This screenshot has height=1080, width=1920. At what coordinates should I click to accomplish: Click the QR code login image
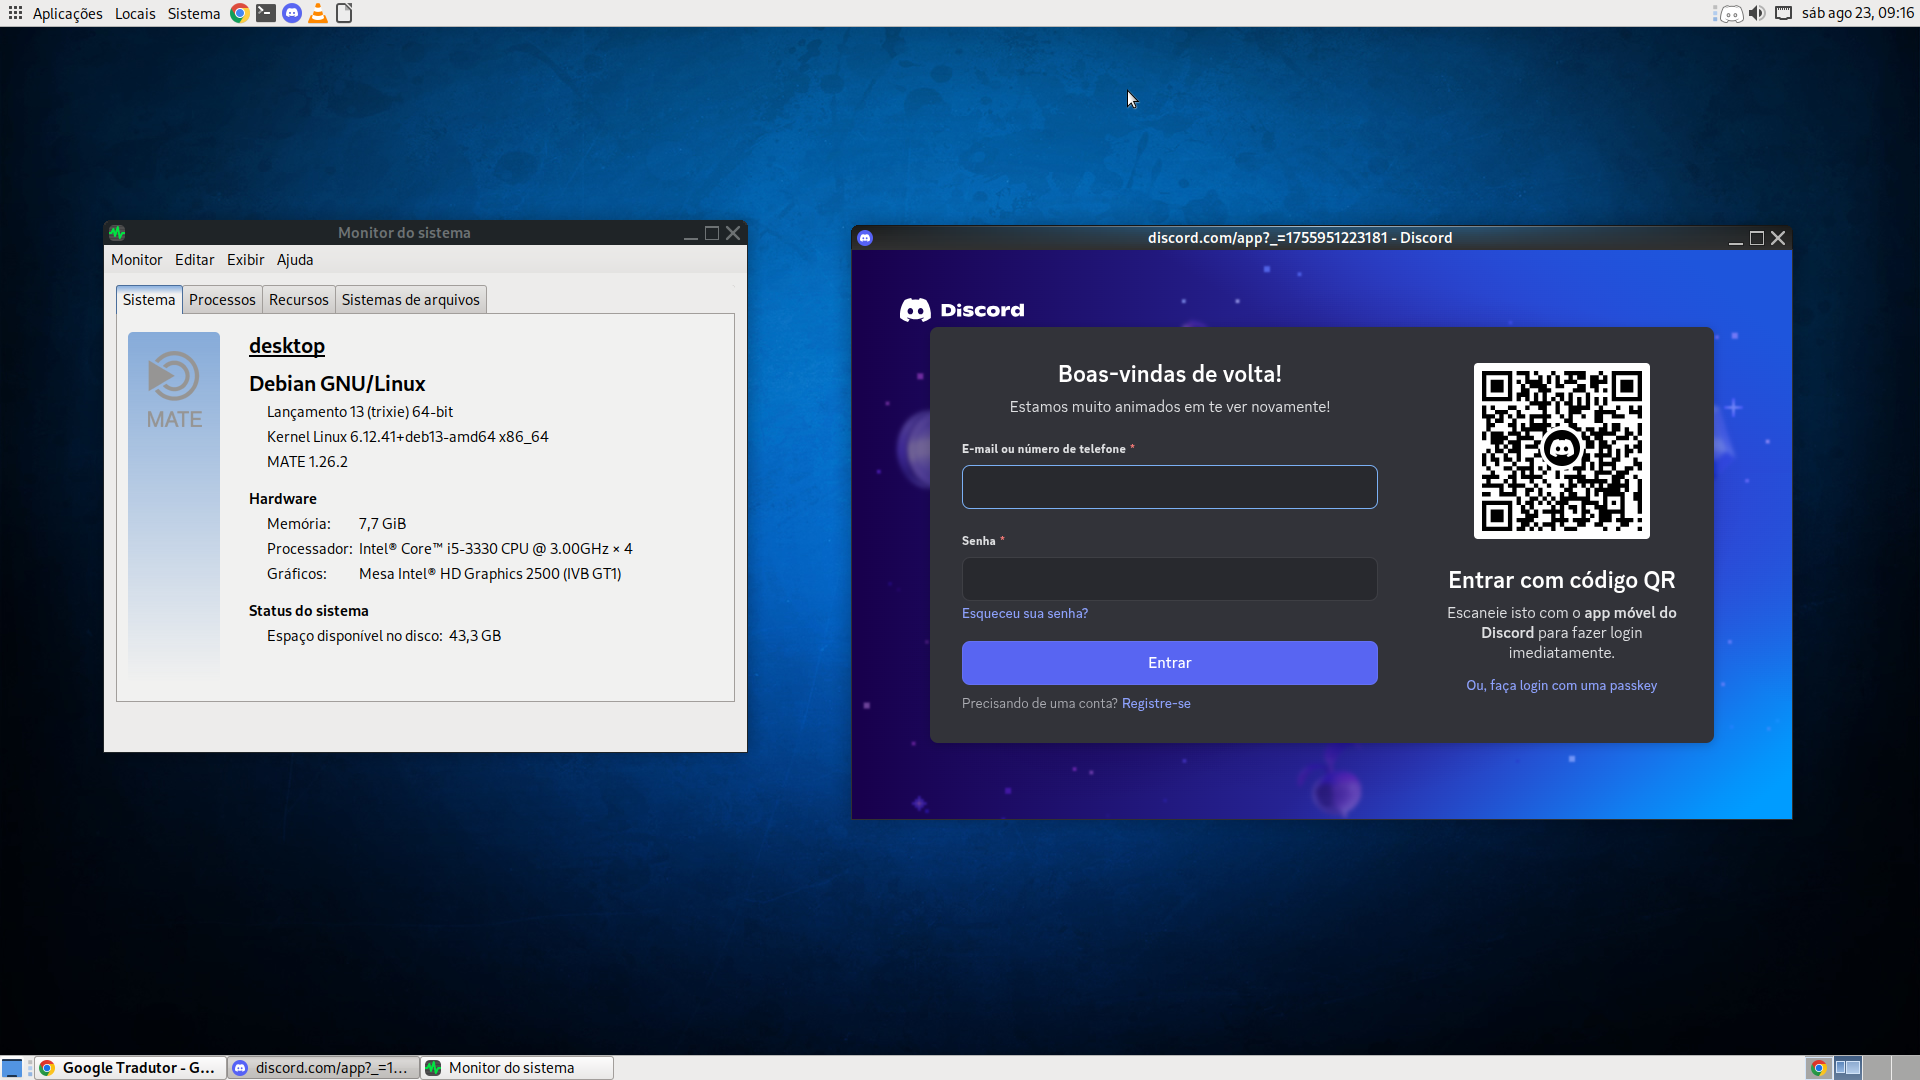(x=1561, y=451)
